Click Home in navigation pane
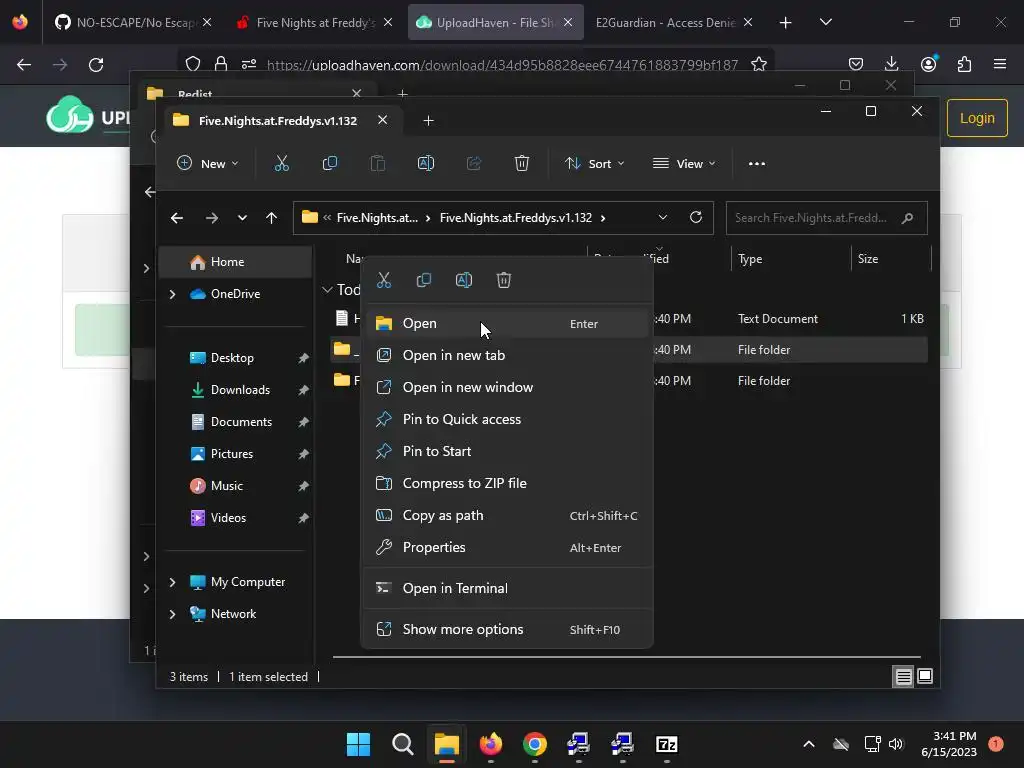1024x768 pixels. click(236, 262)
